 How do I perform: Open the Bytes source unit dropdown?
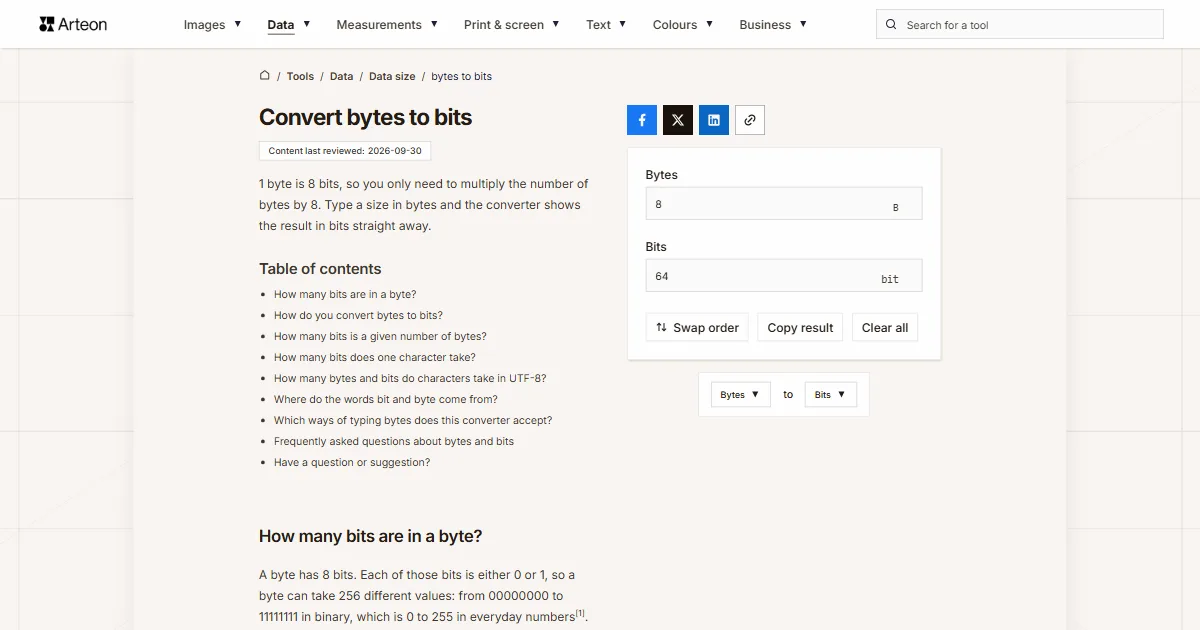(741, 395)
